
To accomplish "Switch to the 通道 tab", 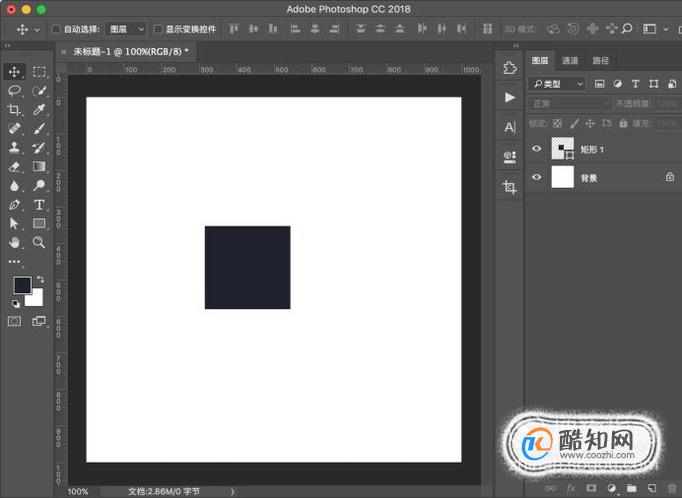I will tap(570, 60).
